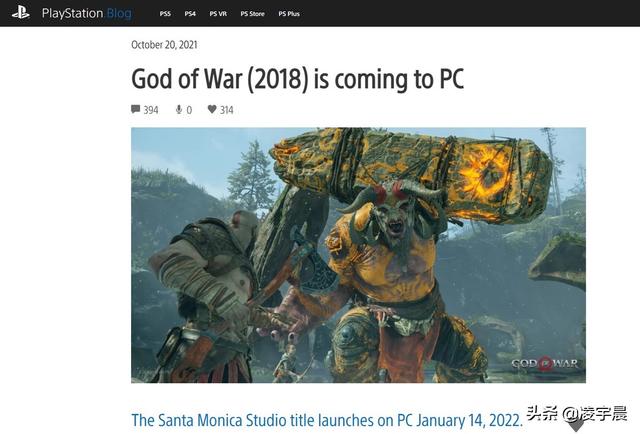Click the 0 count beside the microphone

189,110
